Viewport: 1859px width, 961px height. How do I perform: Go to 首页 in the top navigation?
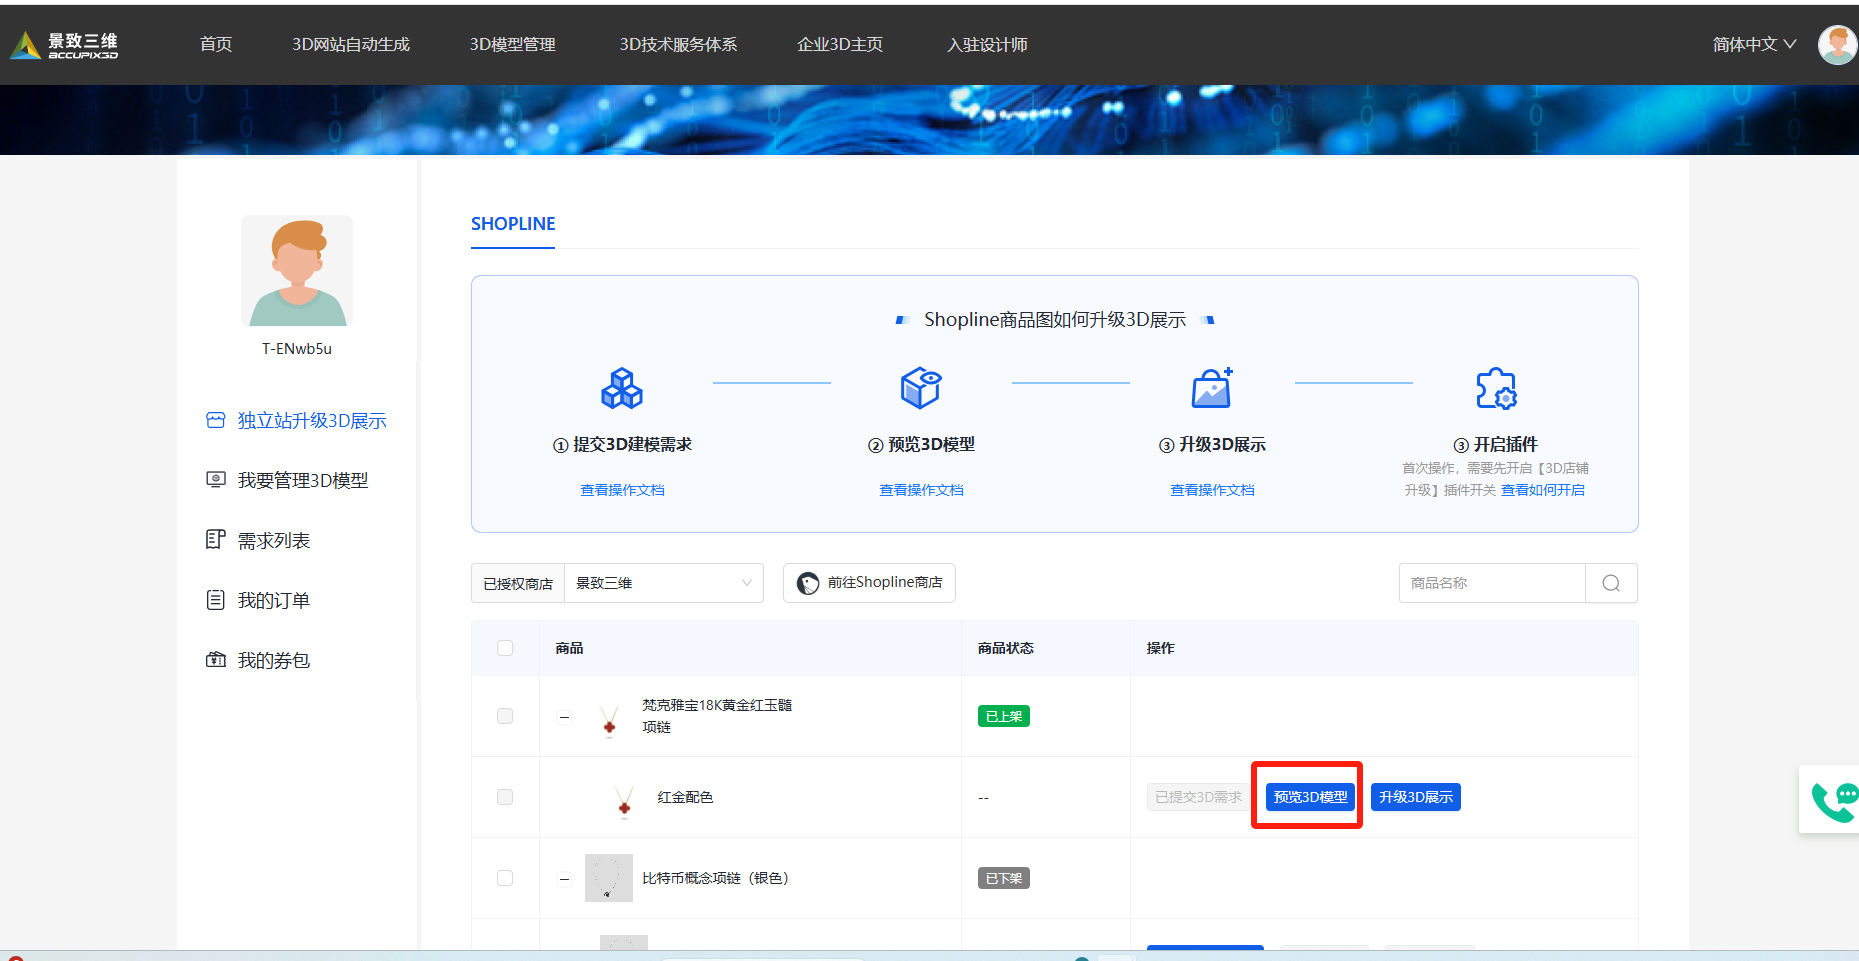coord(216,45)
